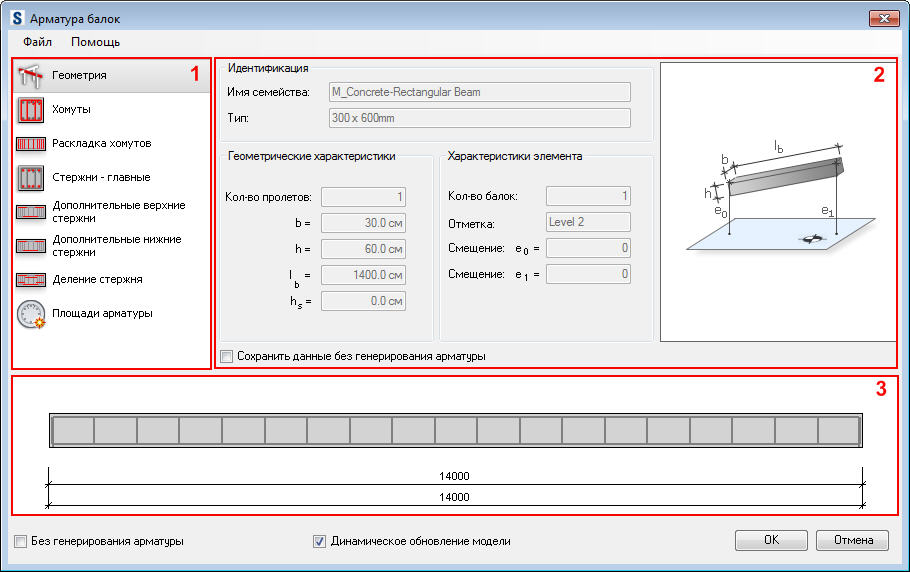Screen dimensions: 910x572
Task: Select Хомуты label in the list
Action: pyautogui.click(x=71, y=110)
